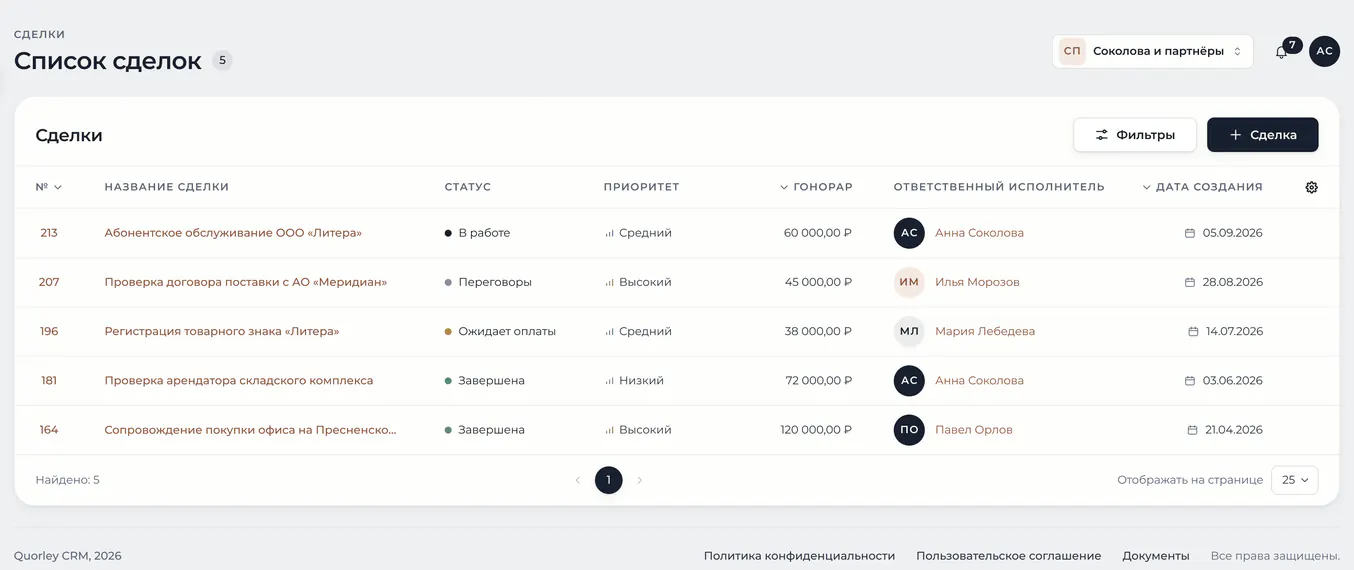Click the 120 000,00 ₽ fee cell

(x=816, y=430)
